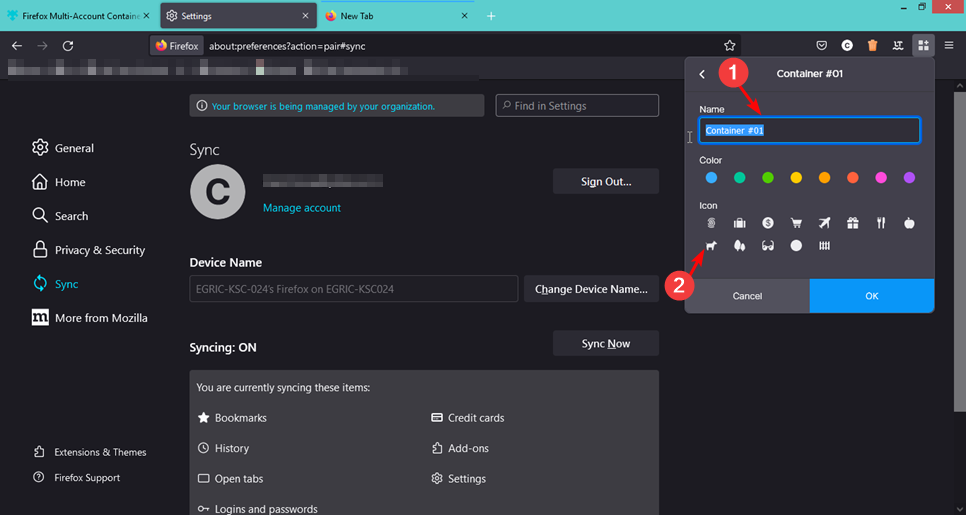The image size is (966, 515).
Task: Pick the pink container color
Action: click(881, 177)
